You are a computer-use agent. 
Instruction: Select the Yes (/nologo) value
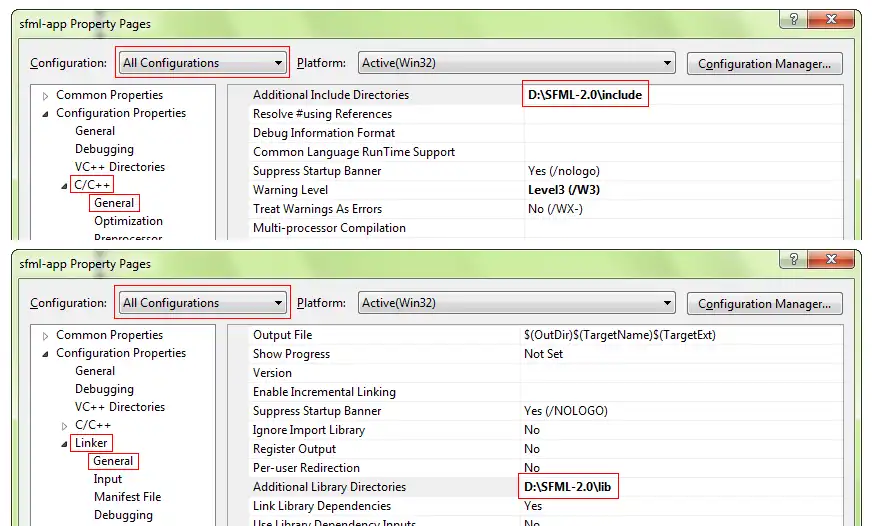tap(564, 171)
